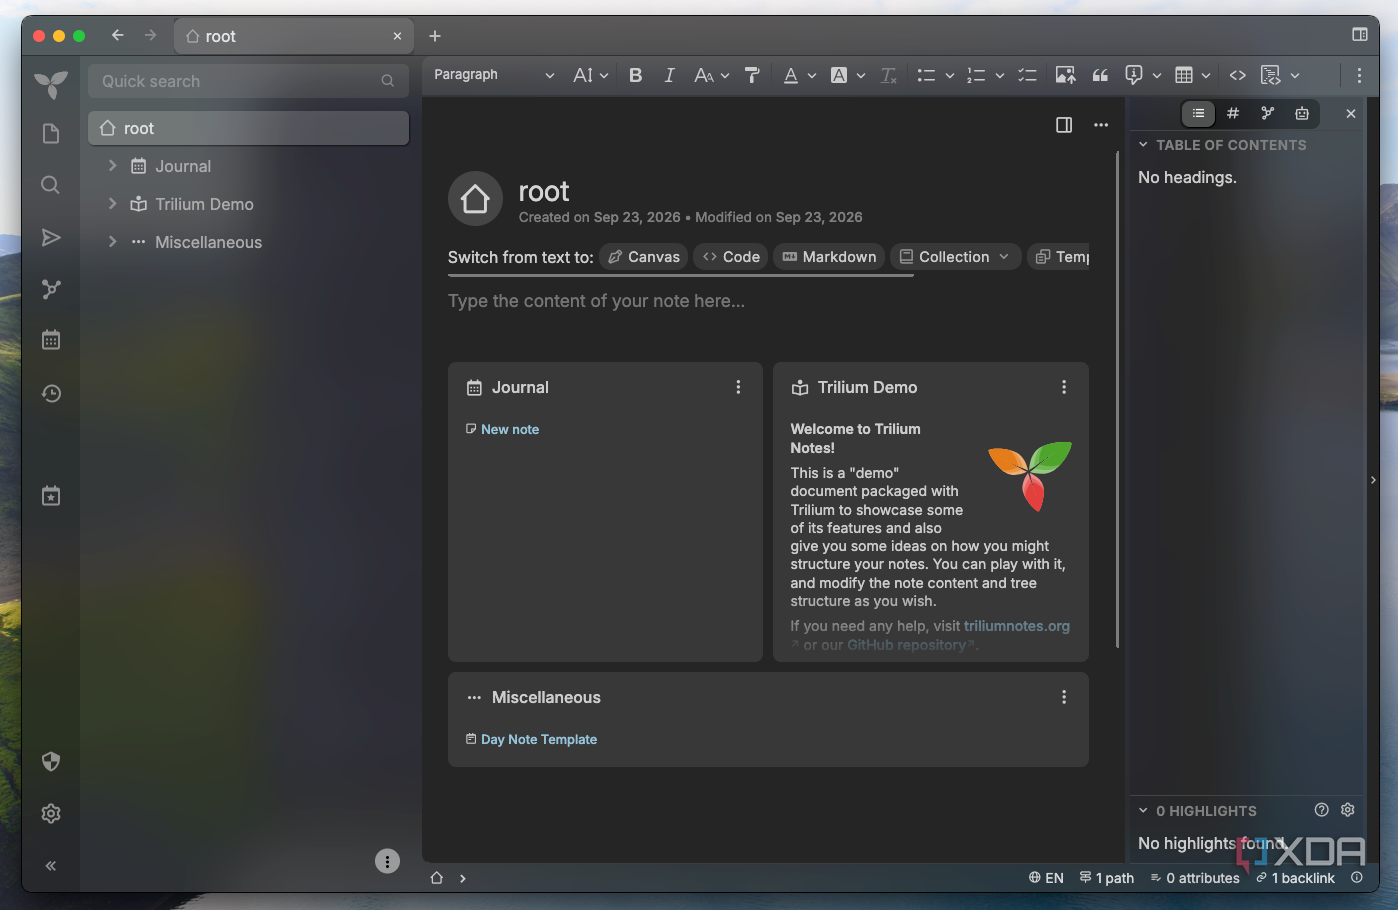1398x910 pixels.
Task: Insert a block quote
Action: [x=1100, y=75]
